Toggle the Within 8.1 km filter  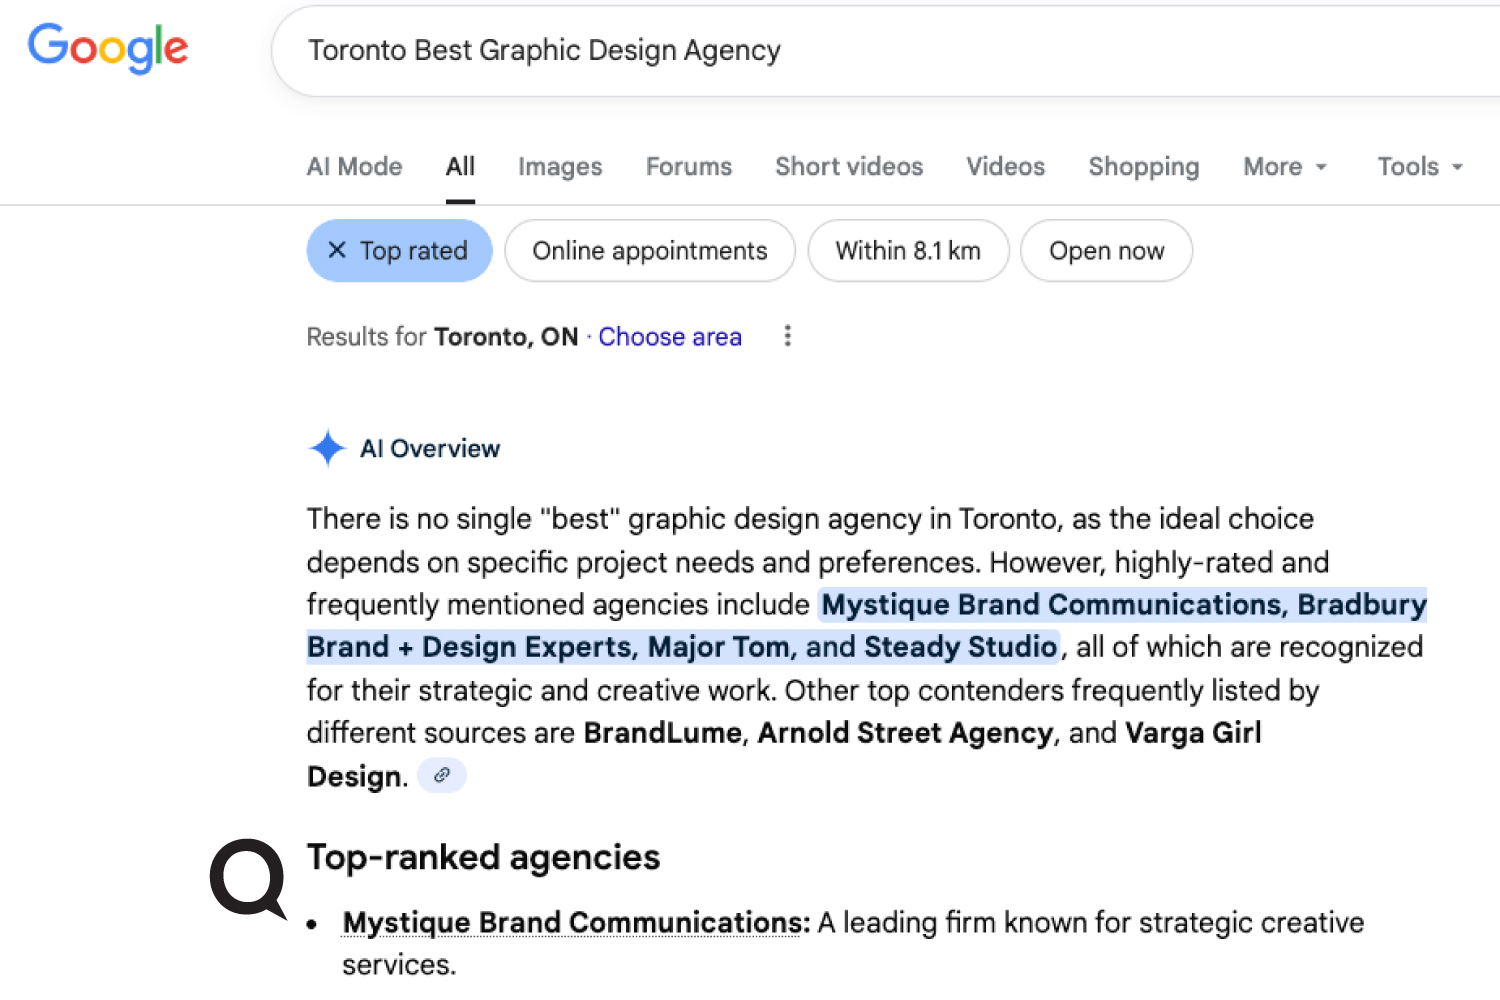tap(908, 251)
